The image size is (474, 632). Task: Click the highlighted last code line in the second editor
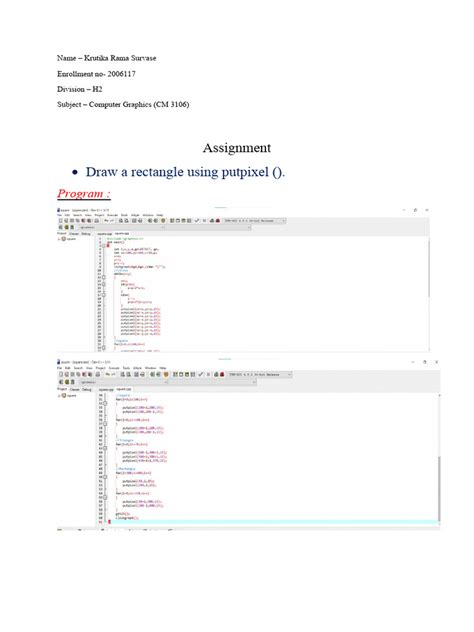273,522
